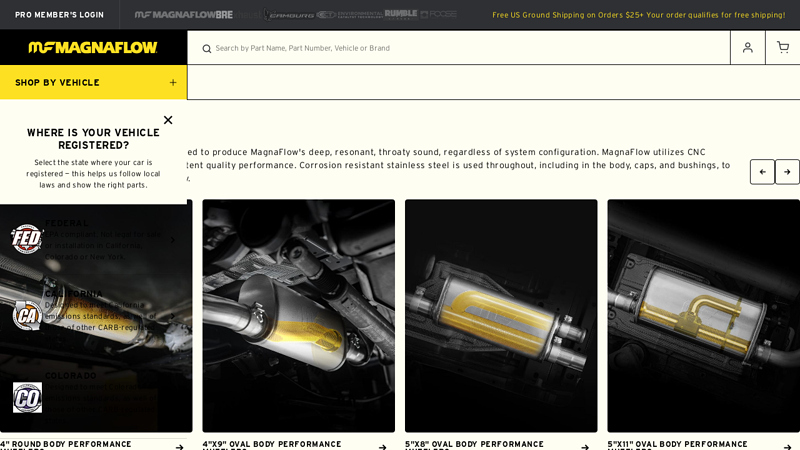Click the Where Is Your Vehicle Registered heading
Screen dimensions: 800x450
93,139
